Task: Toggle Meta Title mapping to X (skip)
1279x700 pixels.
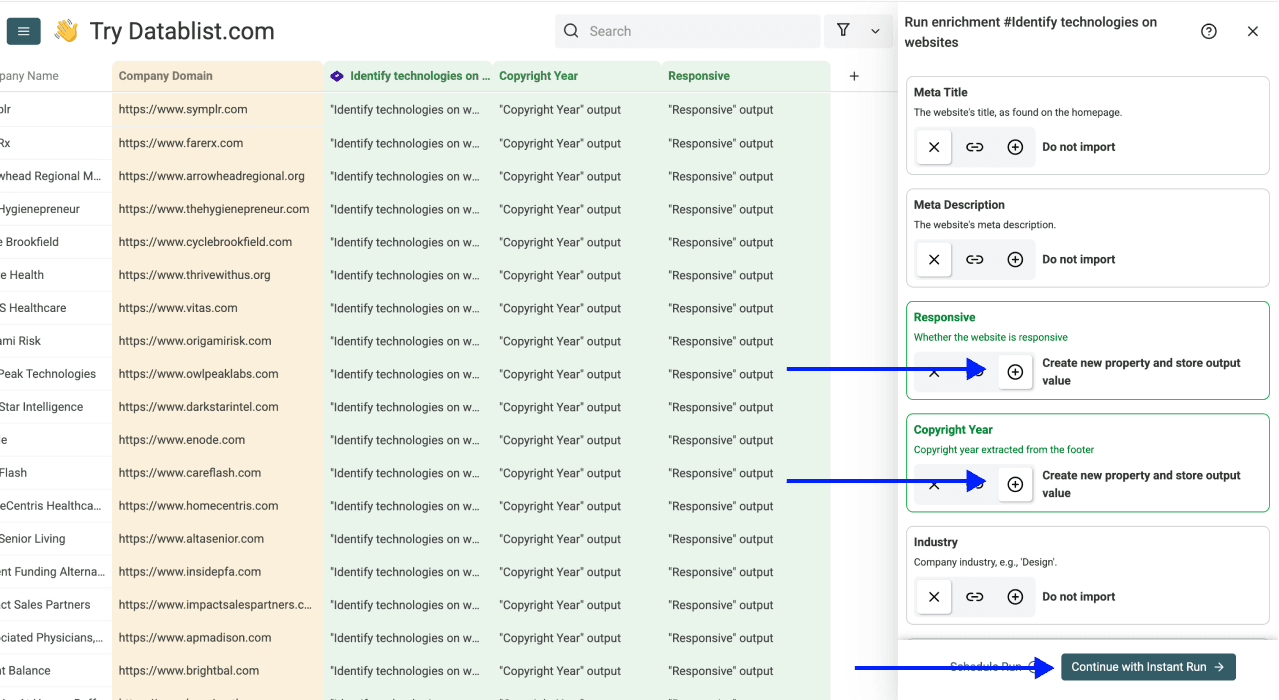Action: [x=933, y=147]
